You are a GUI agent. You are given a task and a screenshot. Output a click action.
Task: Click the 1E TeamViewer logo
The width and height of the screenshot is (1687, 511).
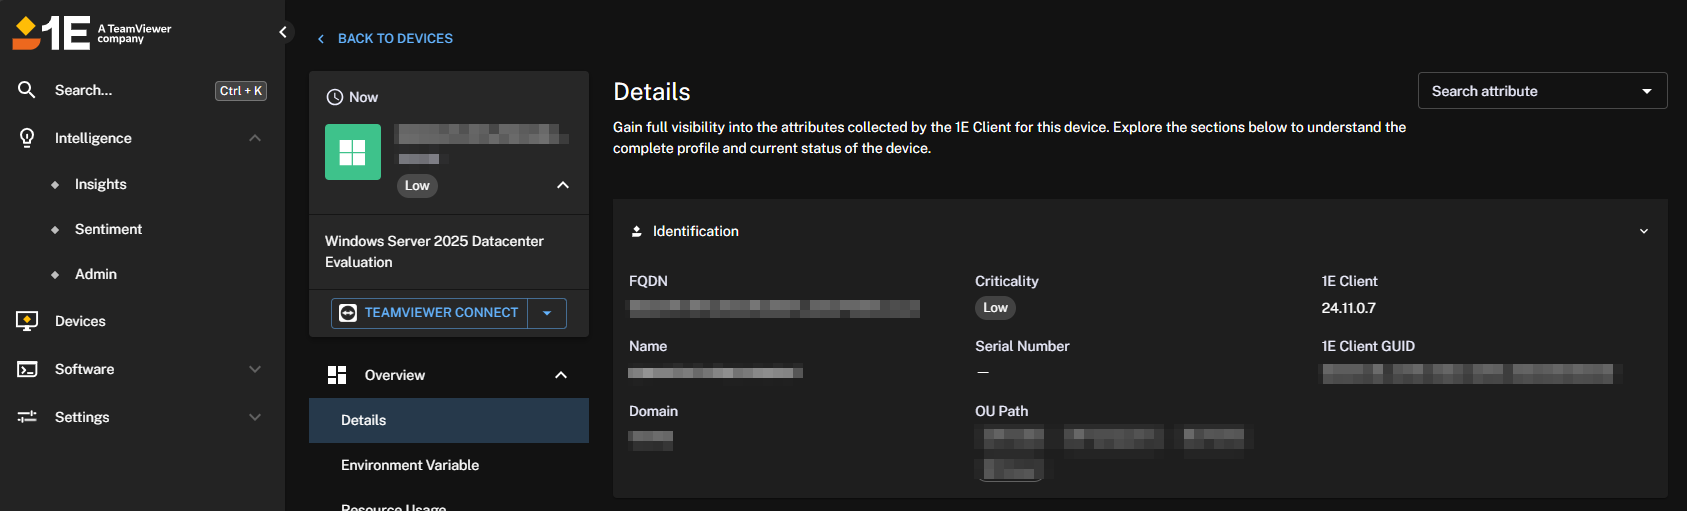[91, 33]
